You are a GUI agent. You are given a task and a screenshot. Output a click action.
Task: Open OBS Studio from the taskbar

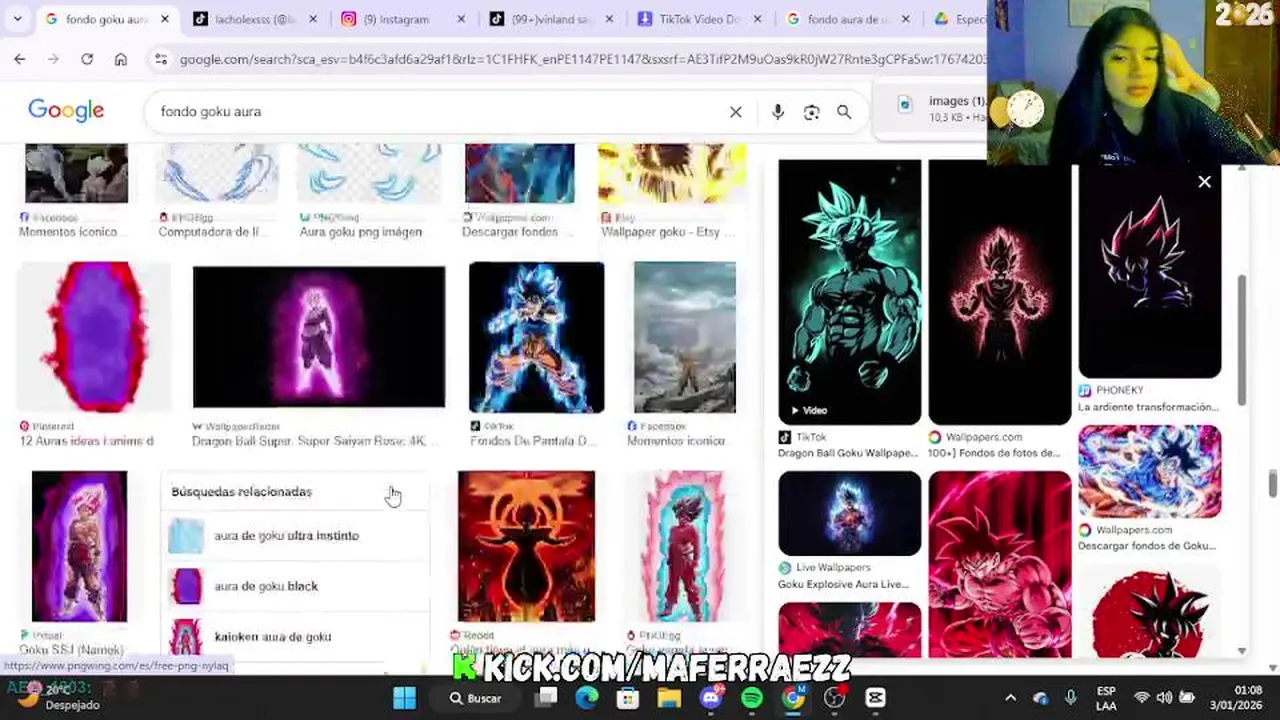click(834, 698)
